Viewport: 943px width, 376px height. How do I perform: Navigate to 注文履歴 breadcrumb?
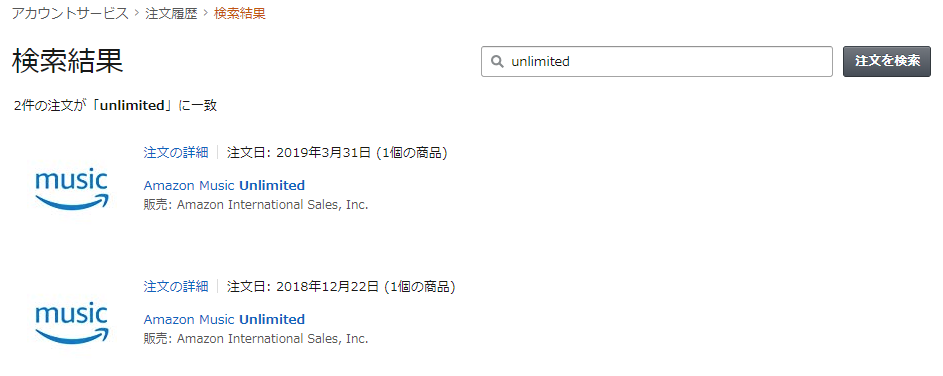pyautogui.click(x=171, y=13)
